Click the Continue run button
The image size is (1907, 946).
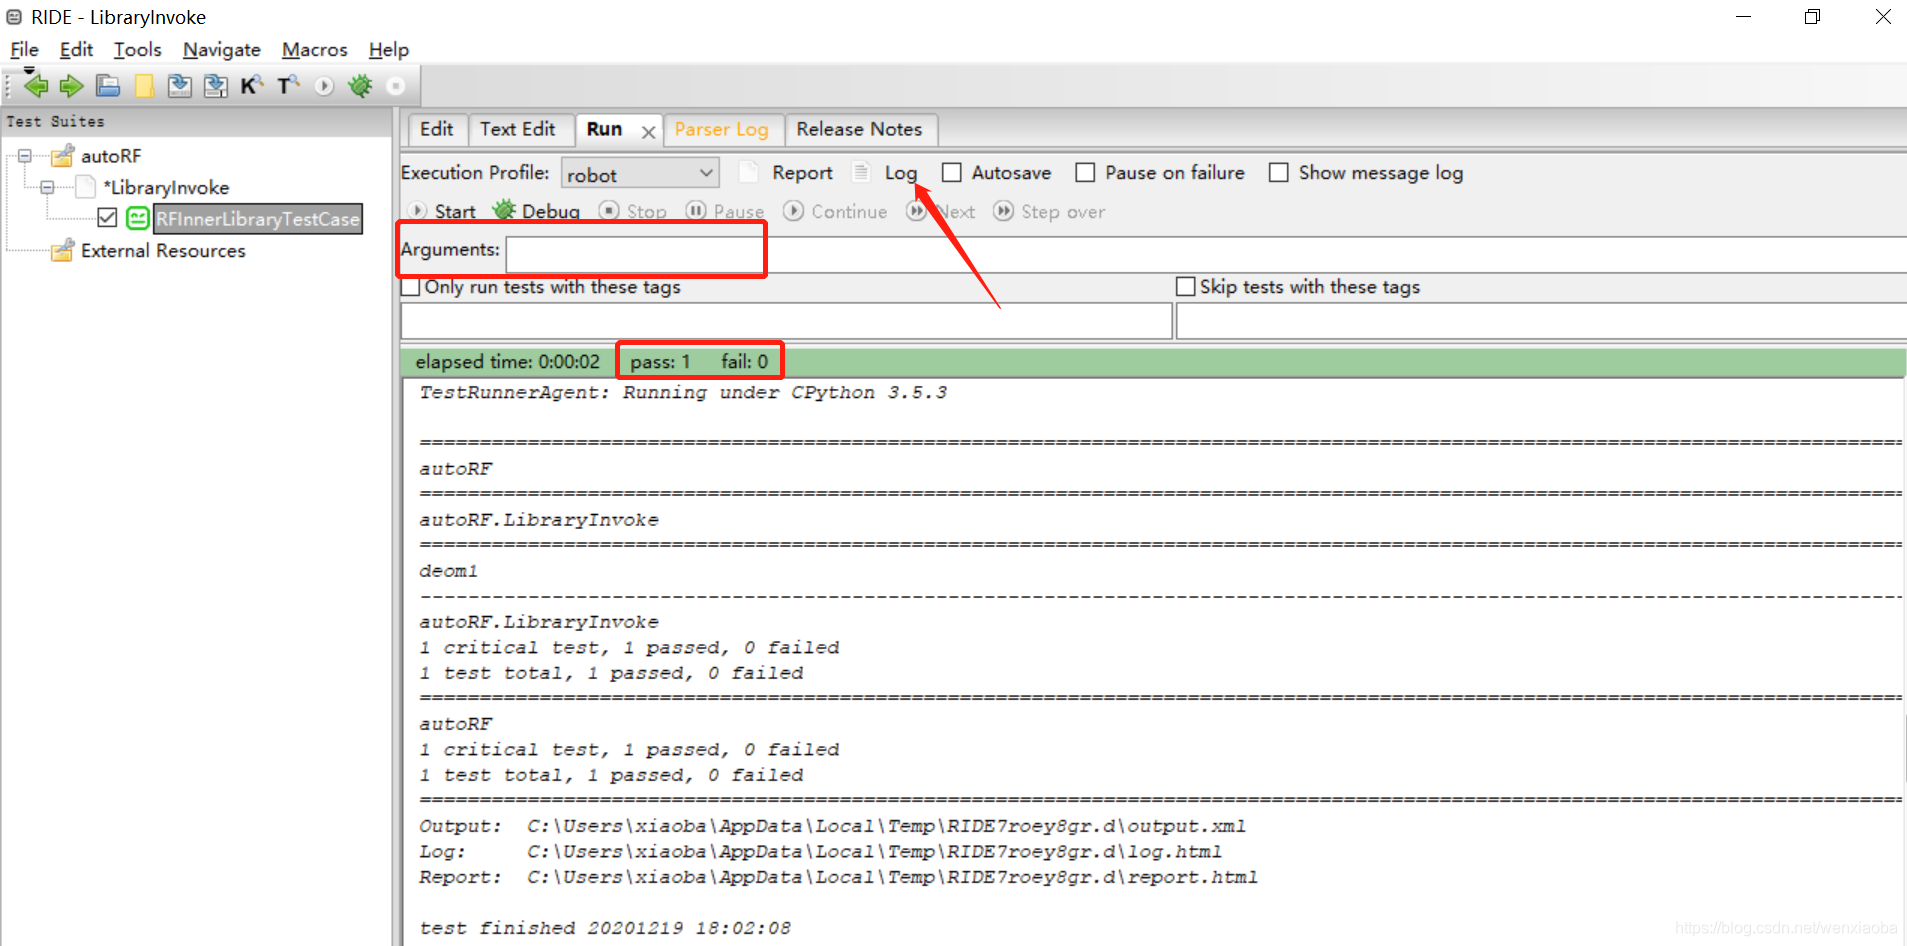(x=835, y=211)
